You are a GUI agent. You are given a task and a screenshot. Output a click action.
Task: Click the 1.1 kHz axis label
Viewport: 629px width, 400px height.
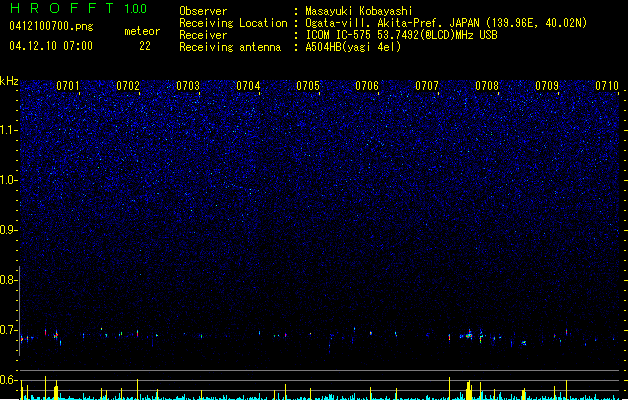(x=7, y=130)
